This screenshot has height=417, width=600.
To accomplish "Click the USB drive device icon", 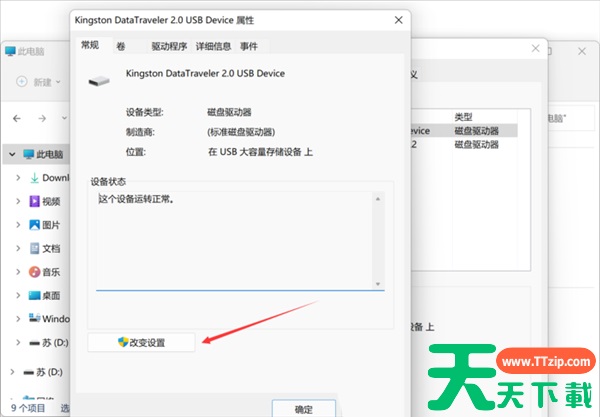I will [99, 81].
